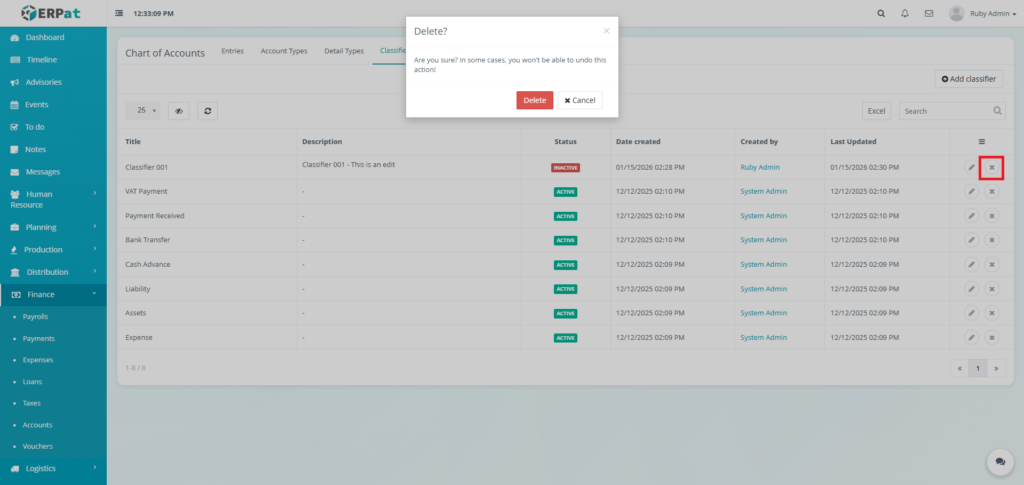
Task: Open the notifications bell icon
Action: point(905,14)
